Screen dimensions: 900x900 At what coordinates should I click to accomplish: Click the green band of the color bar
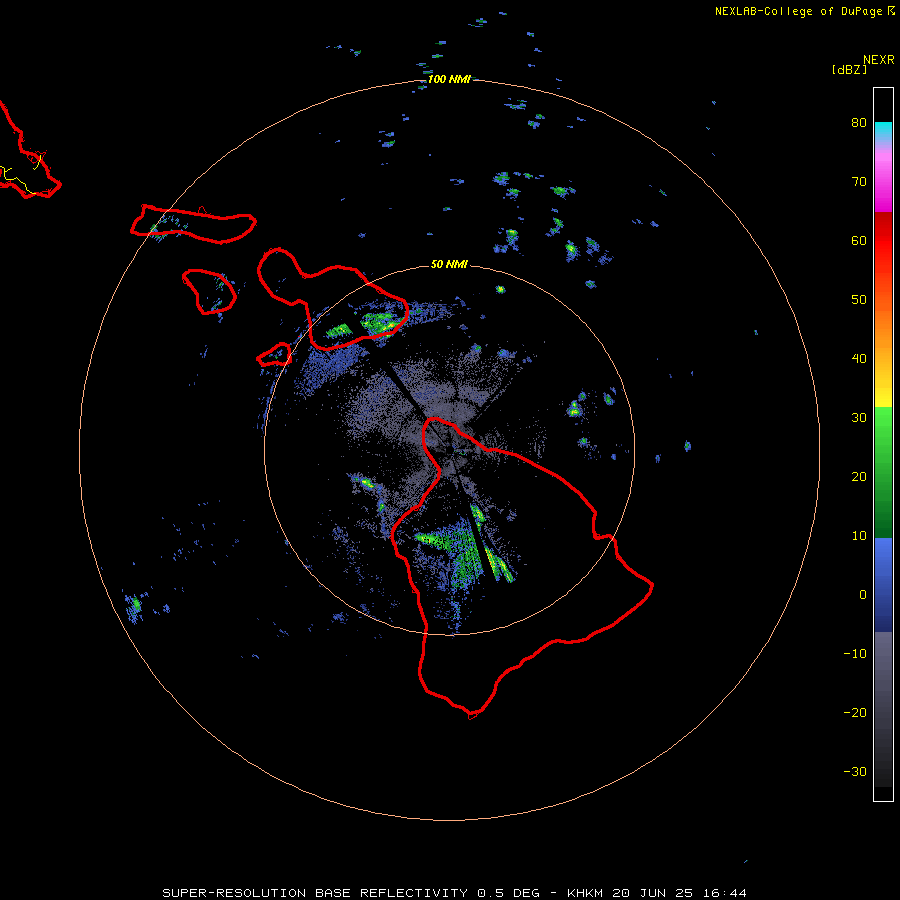(x=883, y=472)
